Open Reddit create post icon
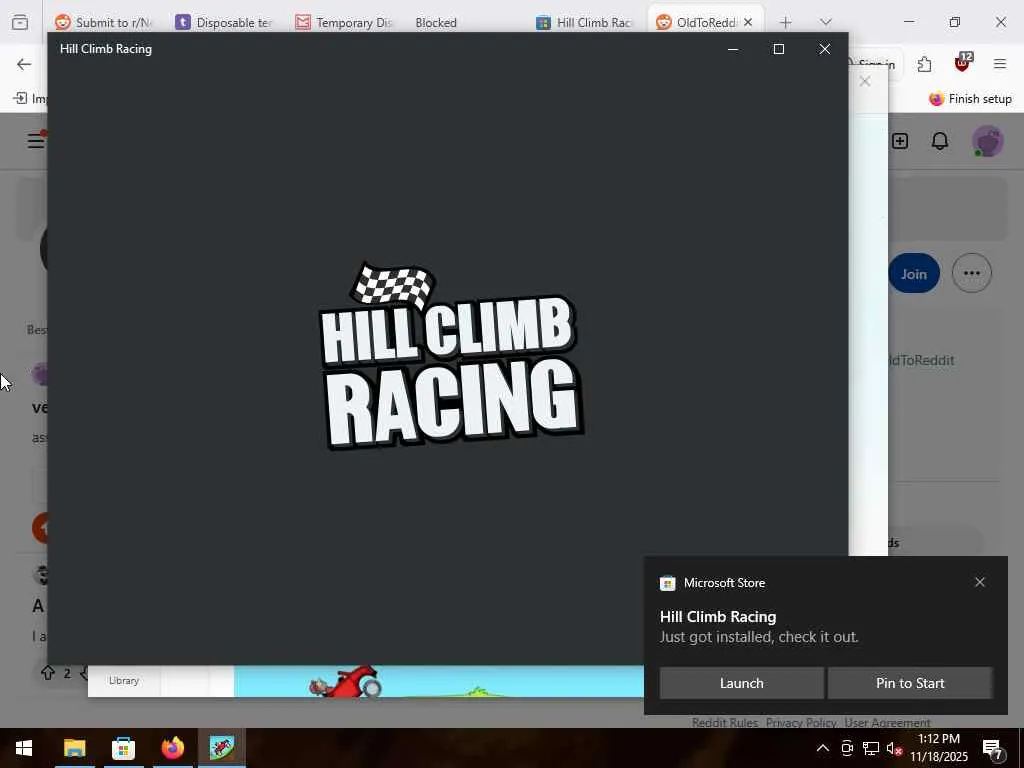The width and height of the screenshot is (1024, 768). coord(900,141)
